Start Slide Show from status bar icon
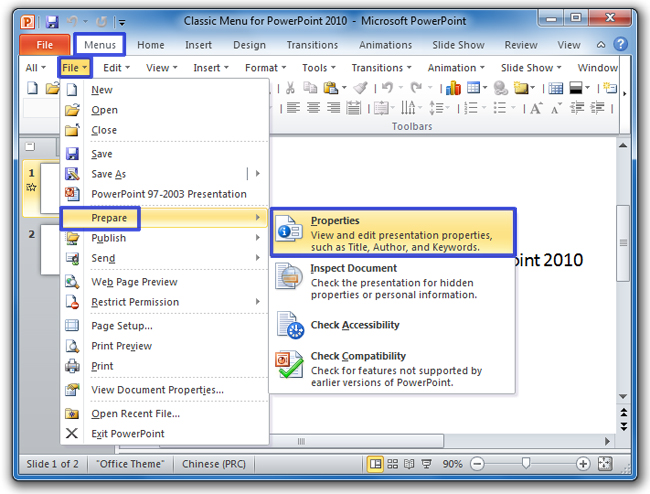 426,464
